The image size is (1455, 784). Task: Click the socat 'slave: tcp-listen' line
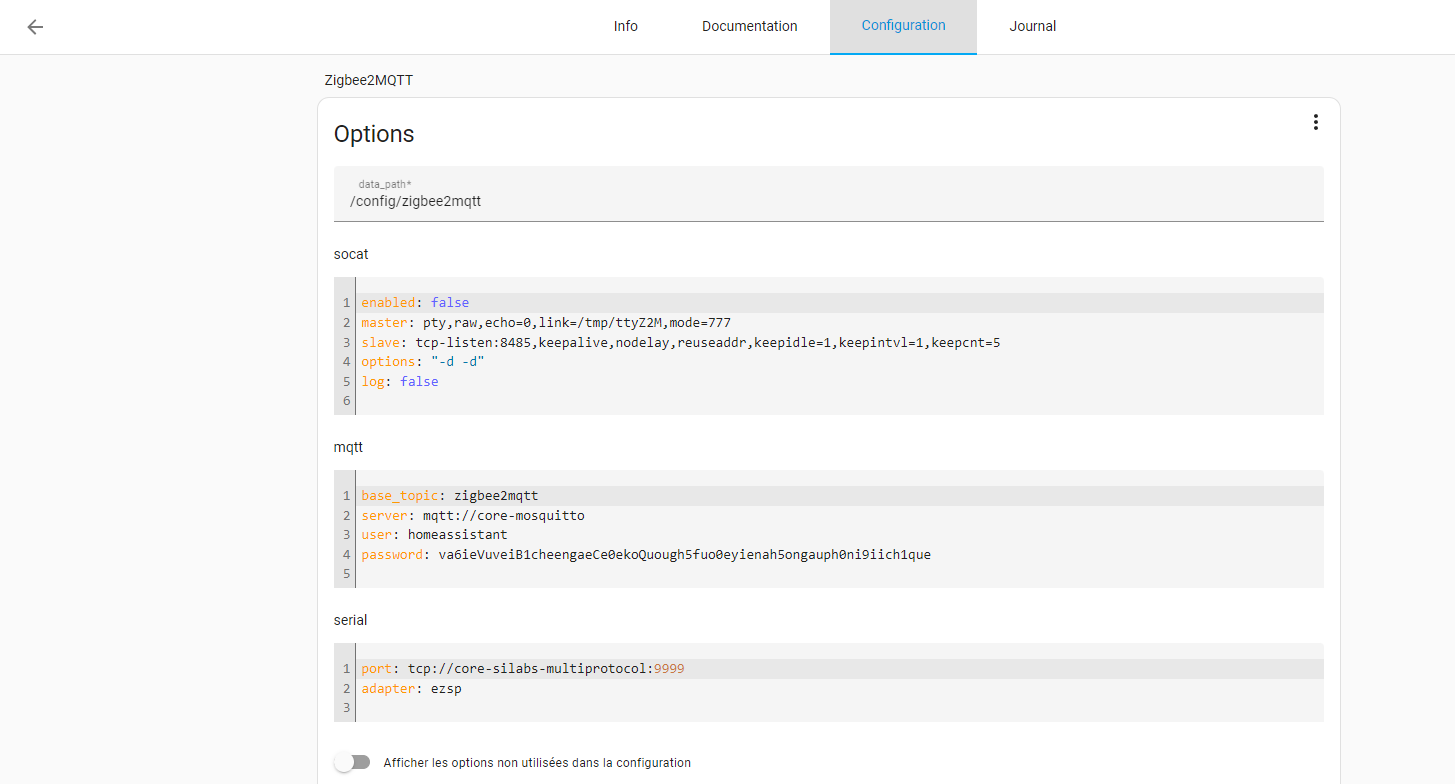tap(680, 343)
